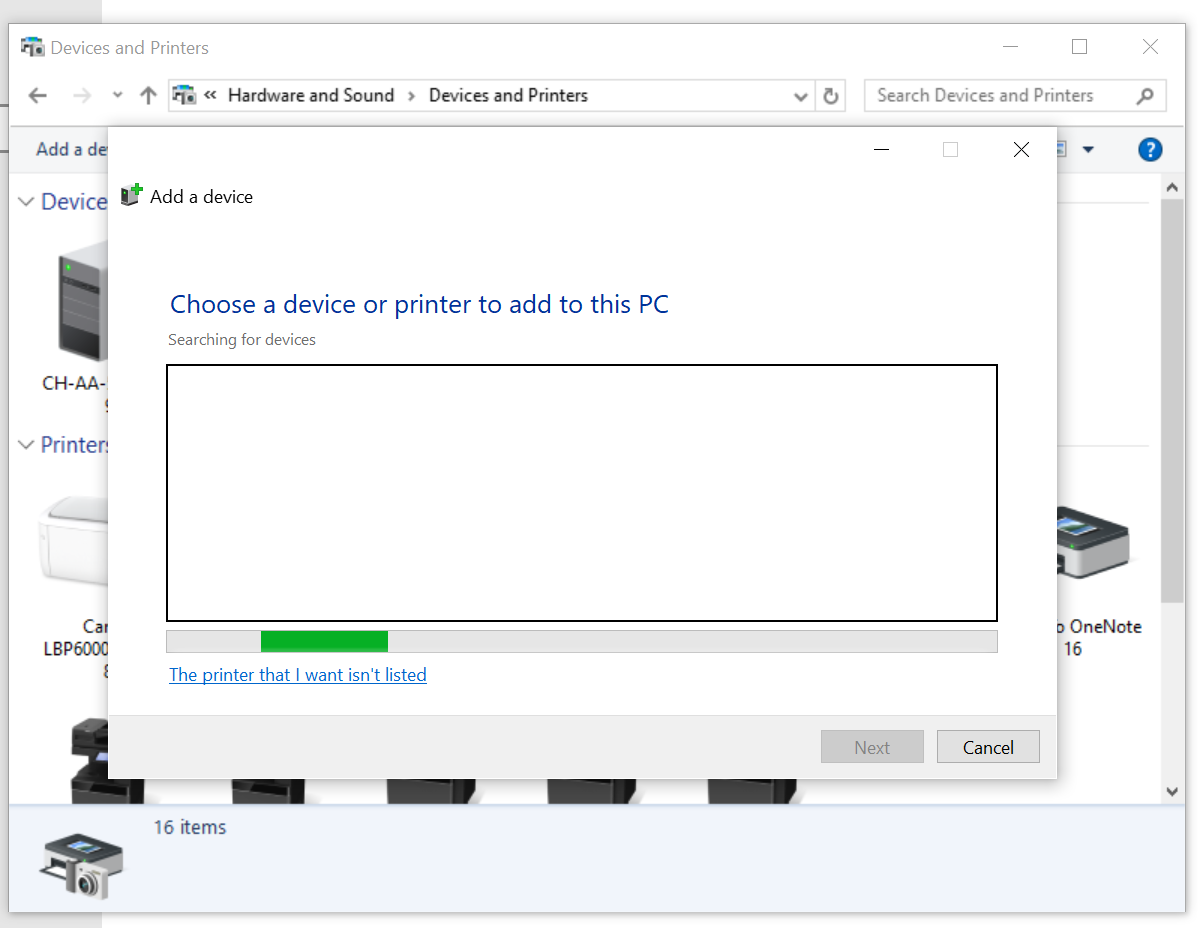The width and height of the screenshot is (1201, 928).
Task: Open 'The printer that I want isn't listed'
Action: pos(298,675)
